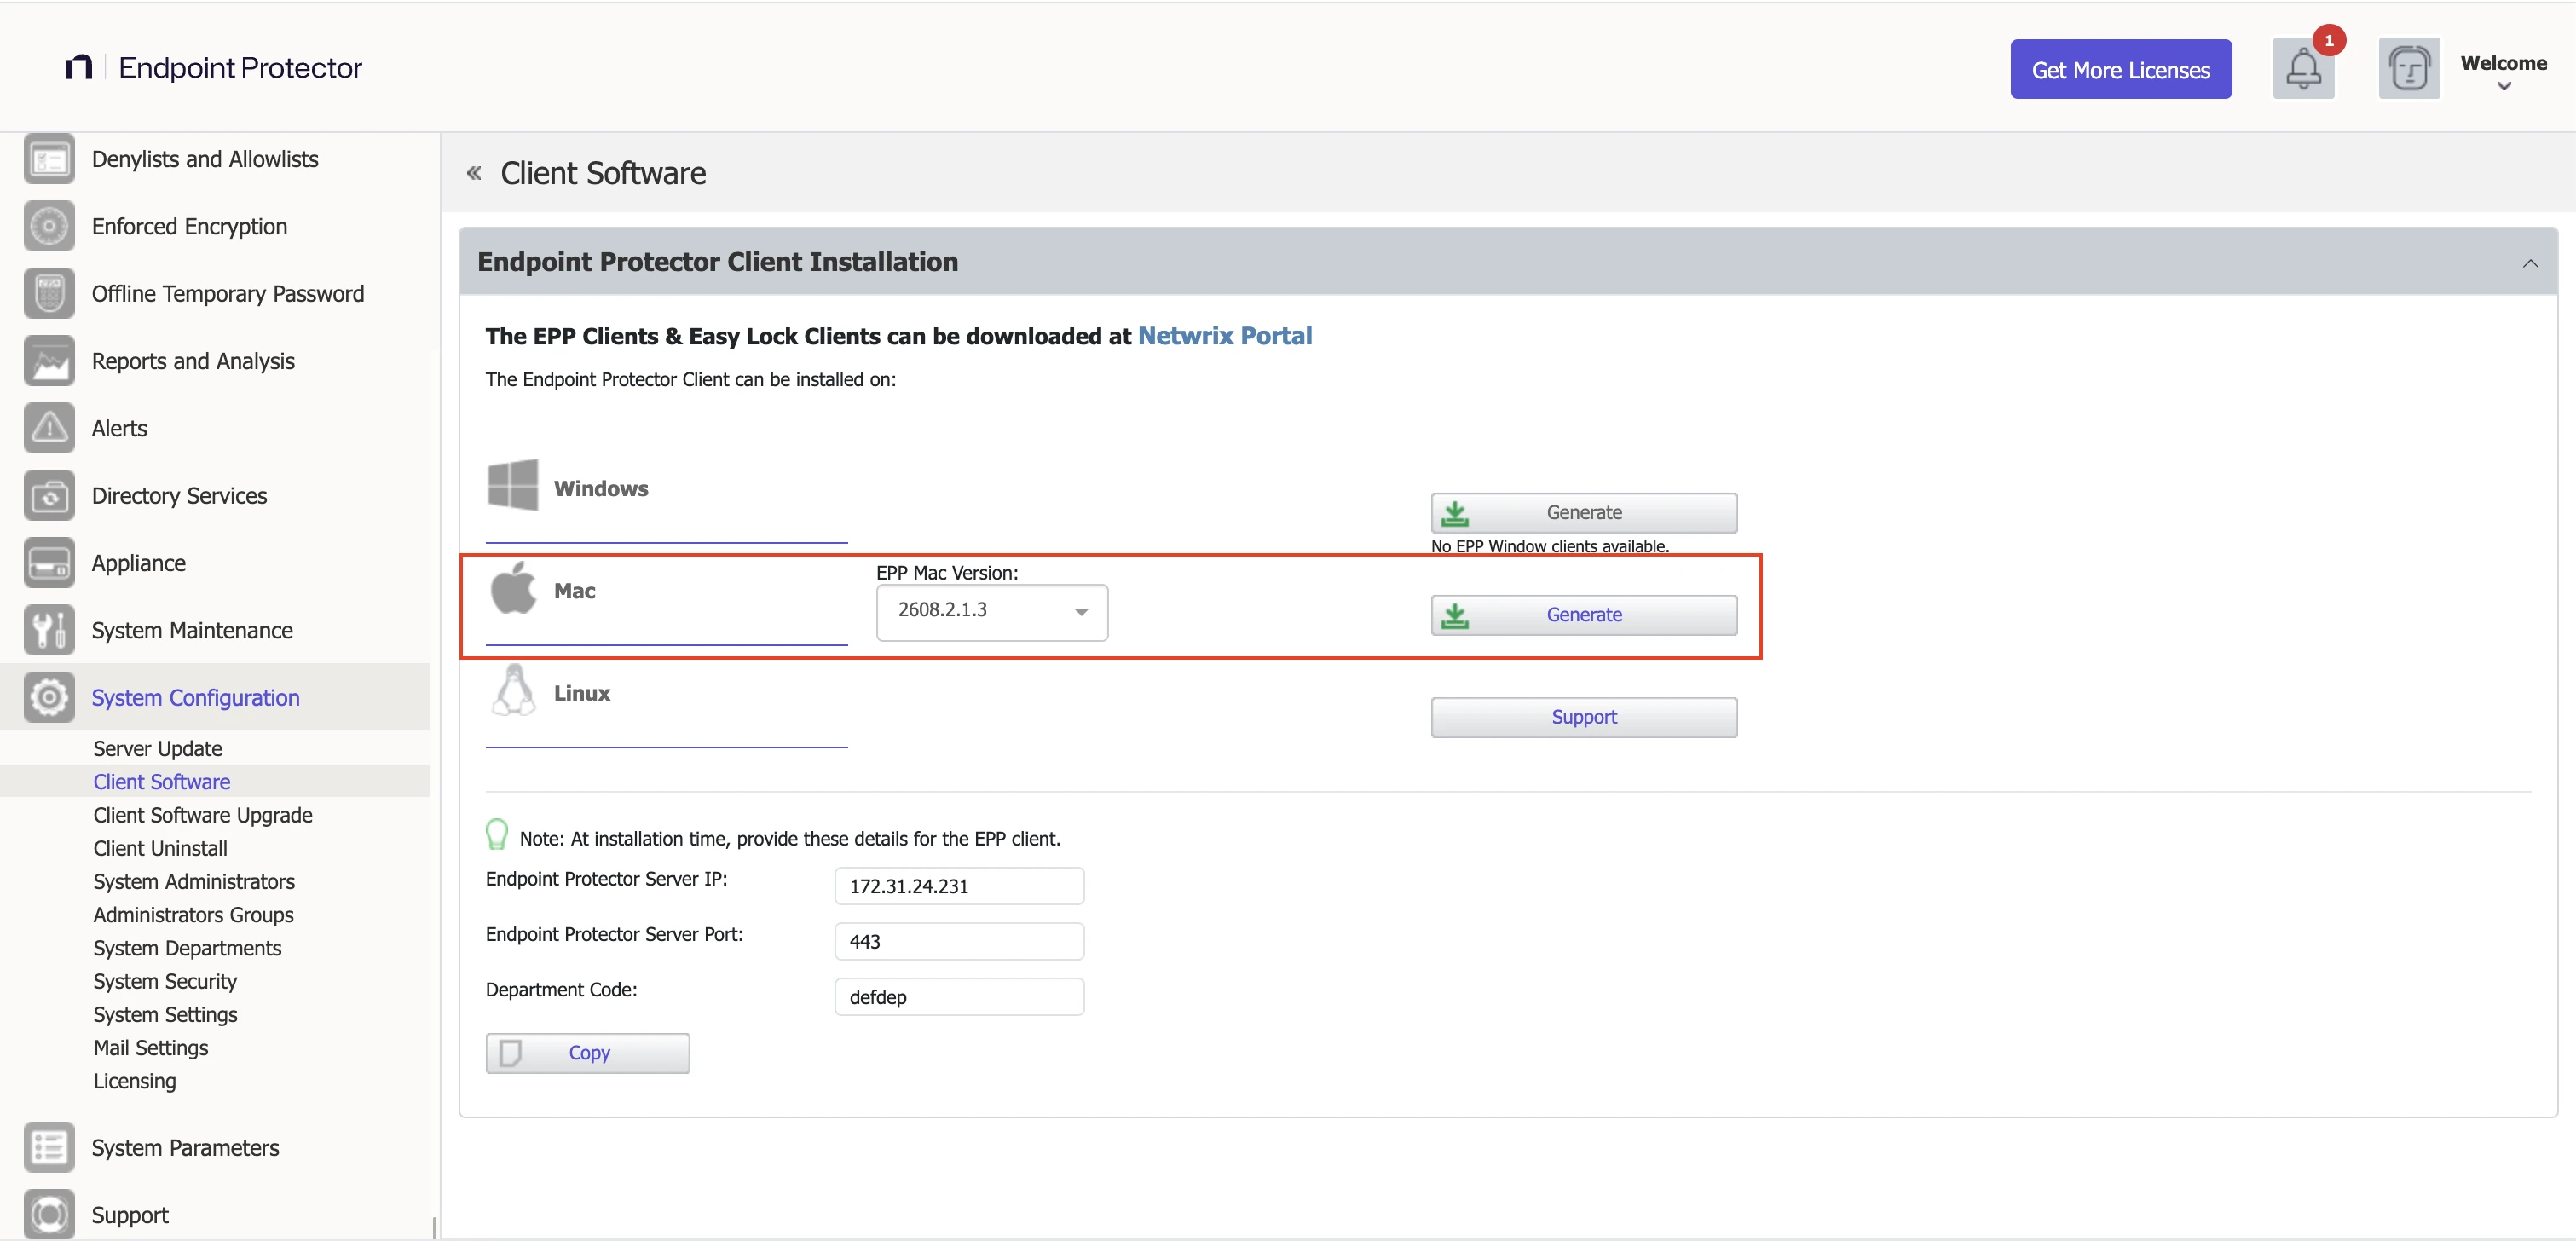Select the Client Software menu item
2576x1241 pixels.
[215, 781]
